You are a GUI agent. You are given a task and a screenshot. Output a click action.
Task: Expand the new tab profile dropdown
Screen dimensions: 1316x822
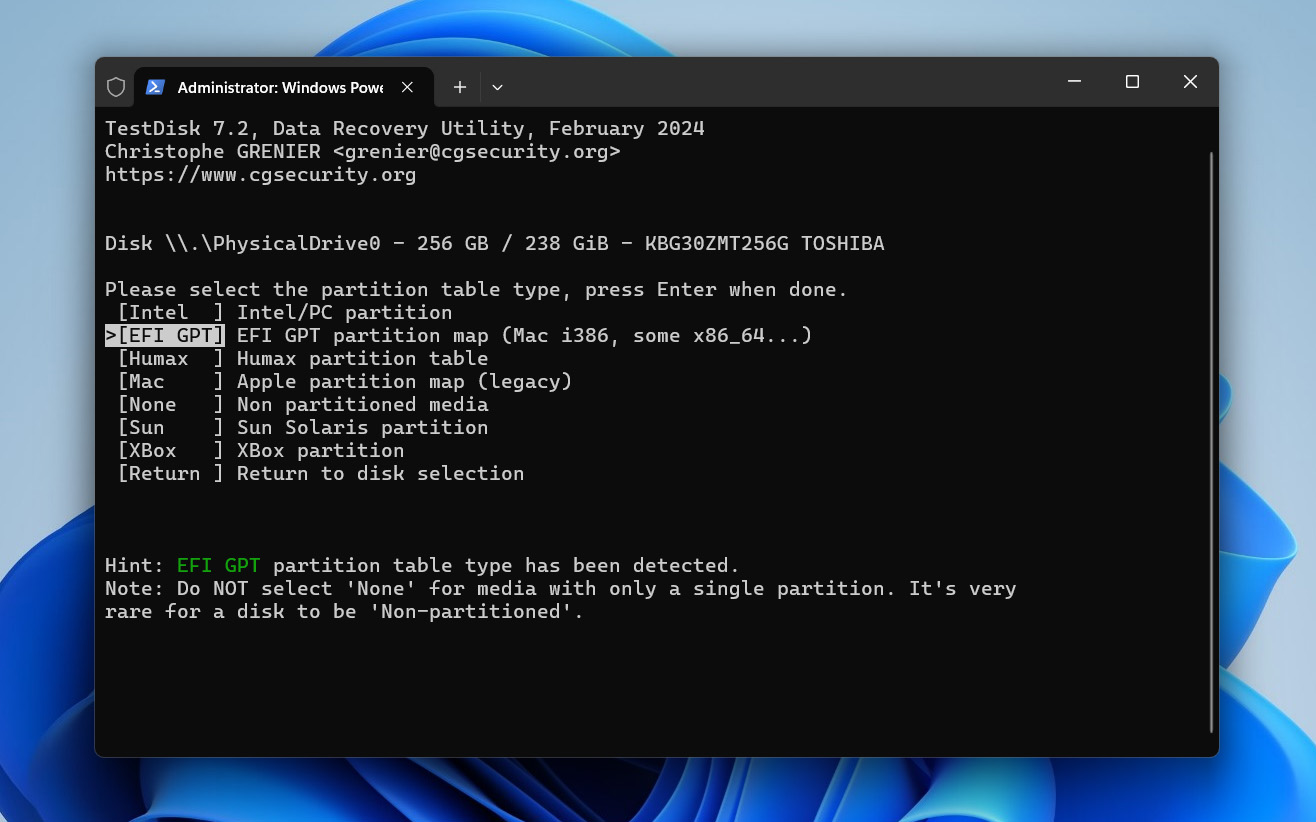click(x=497, y=87)
